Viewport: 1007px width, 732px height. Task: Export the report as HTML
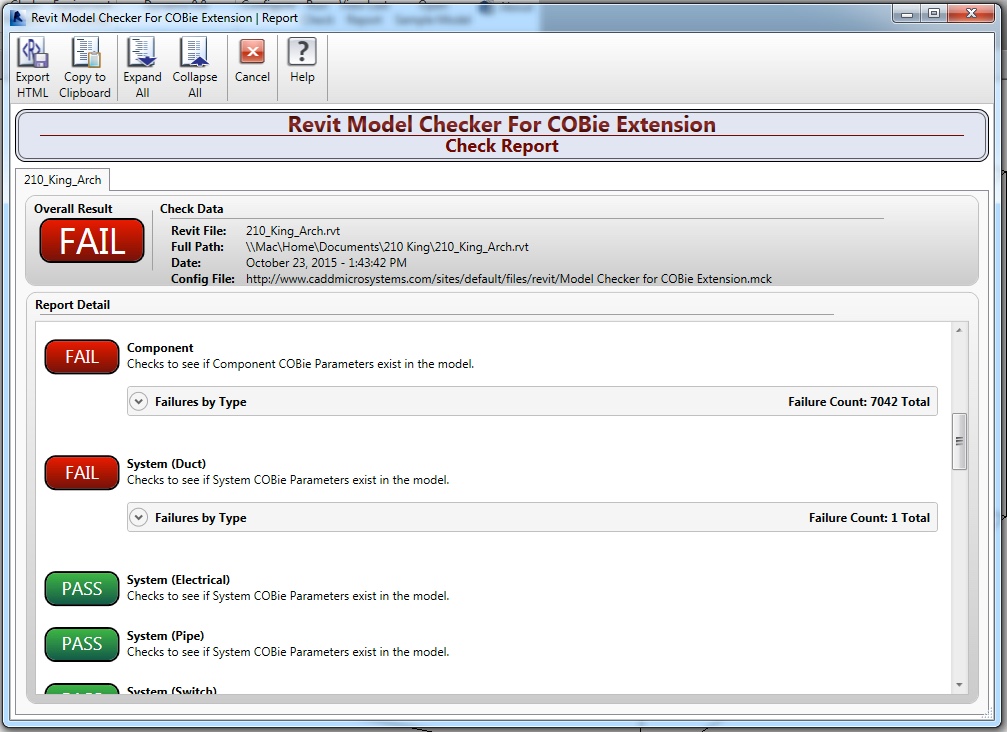tap(32, 64)
